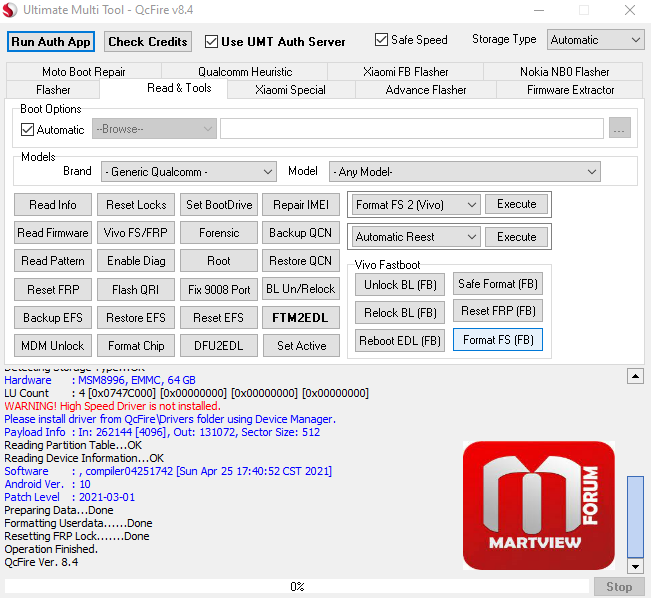651x598 pixels.
Task: Click Fix 9008 Port button
Action: (x=219, y=289)
